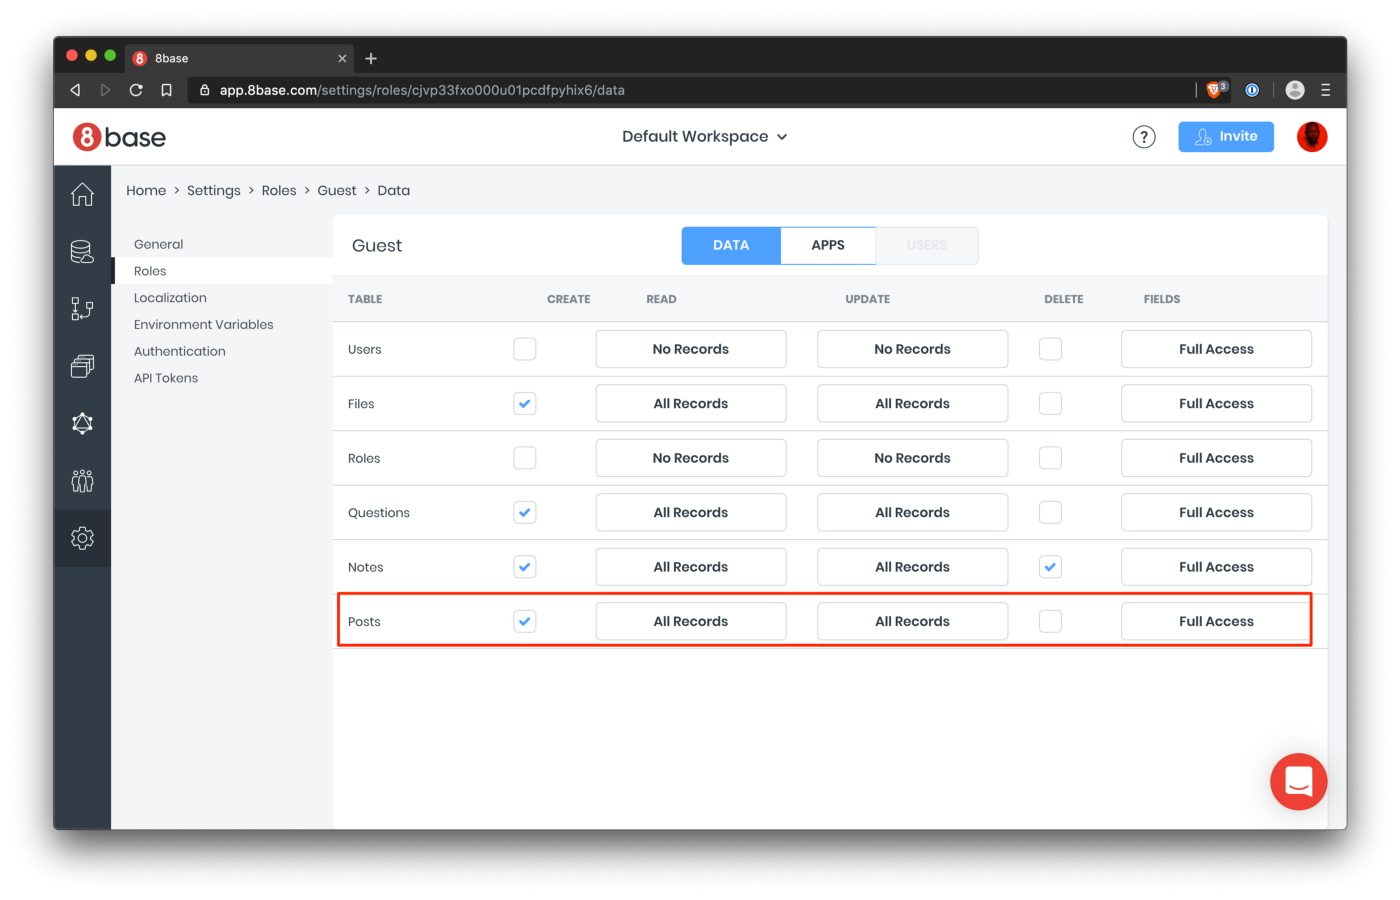Open Read access selector for Posts
This screenshot has height=900, width=1400.
pos(691,621)
